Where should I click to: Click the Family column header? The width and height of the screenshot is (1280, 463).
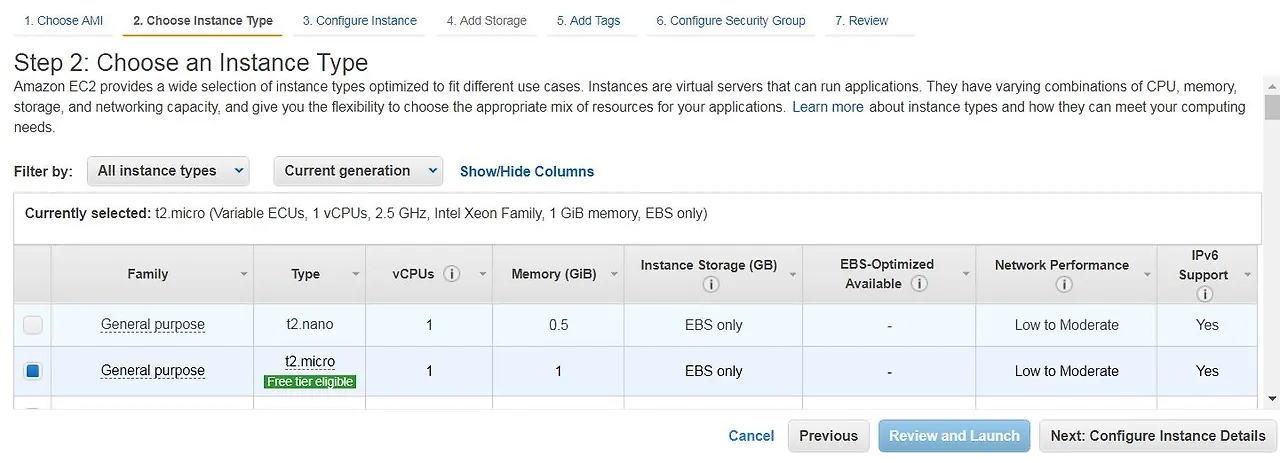(x=153, y=274)
